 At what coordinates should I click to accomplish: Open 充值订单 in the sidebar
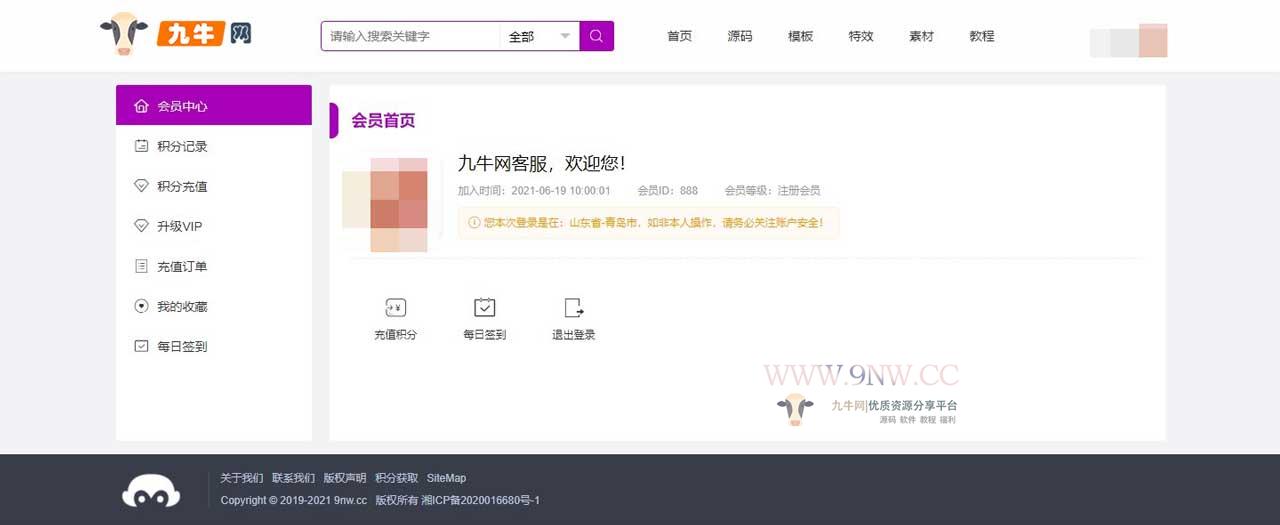[x=214, y=266]
